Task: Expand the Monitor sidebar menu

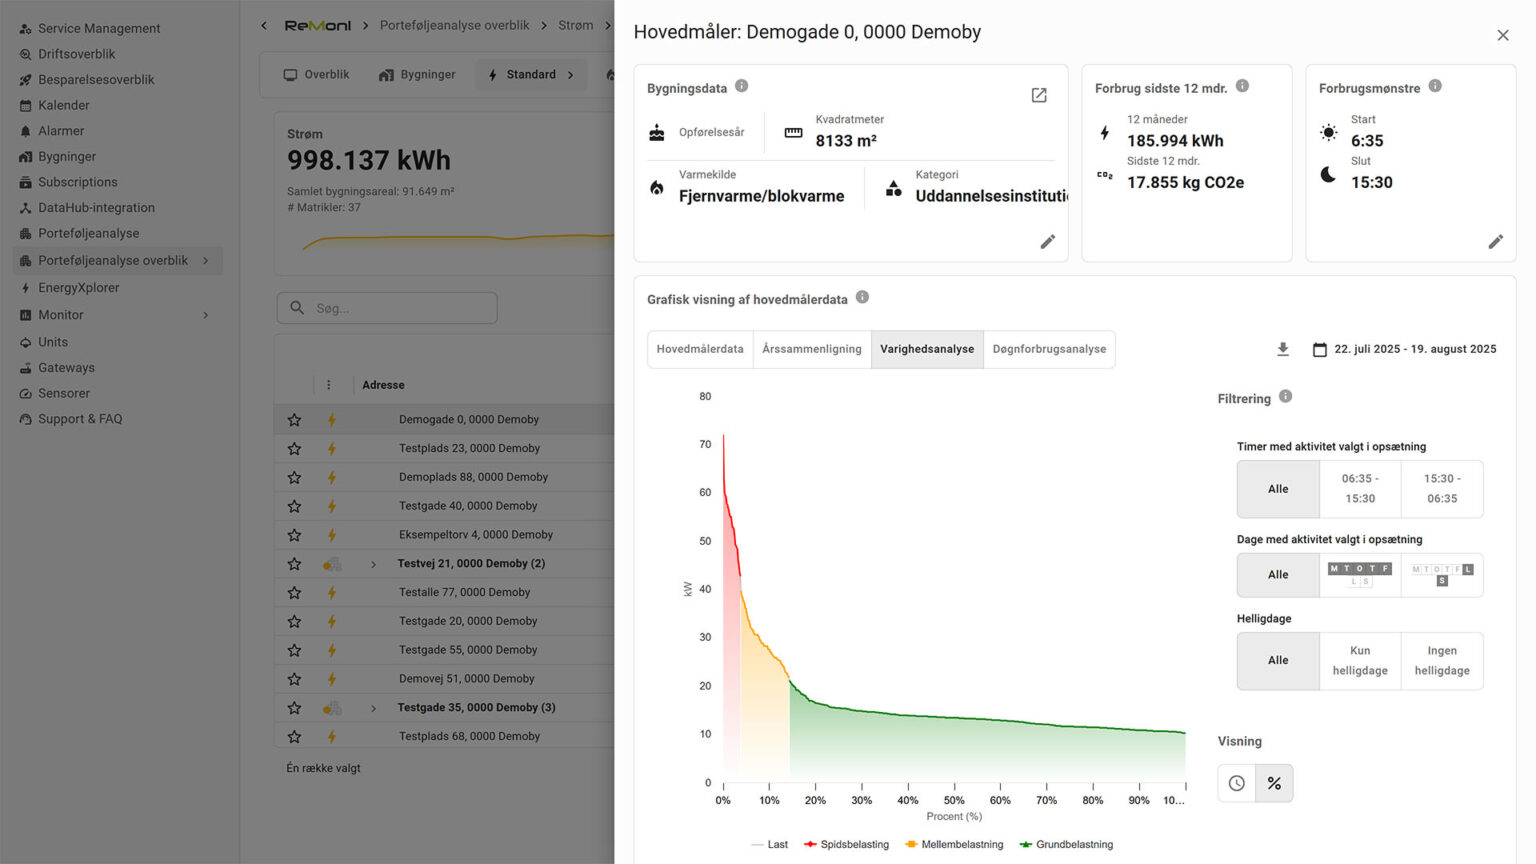Action: [205, 315]
